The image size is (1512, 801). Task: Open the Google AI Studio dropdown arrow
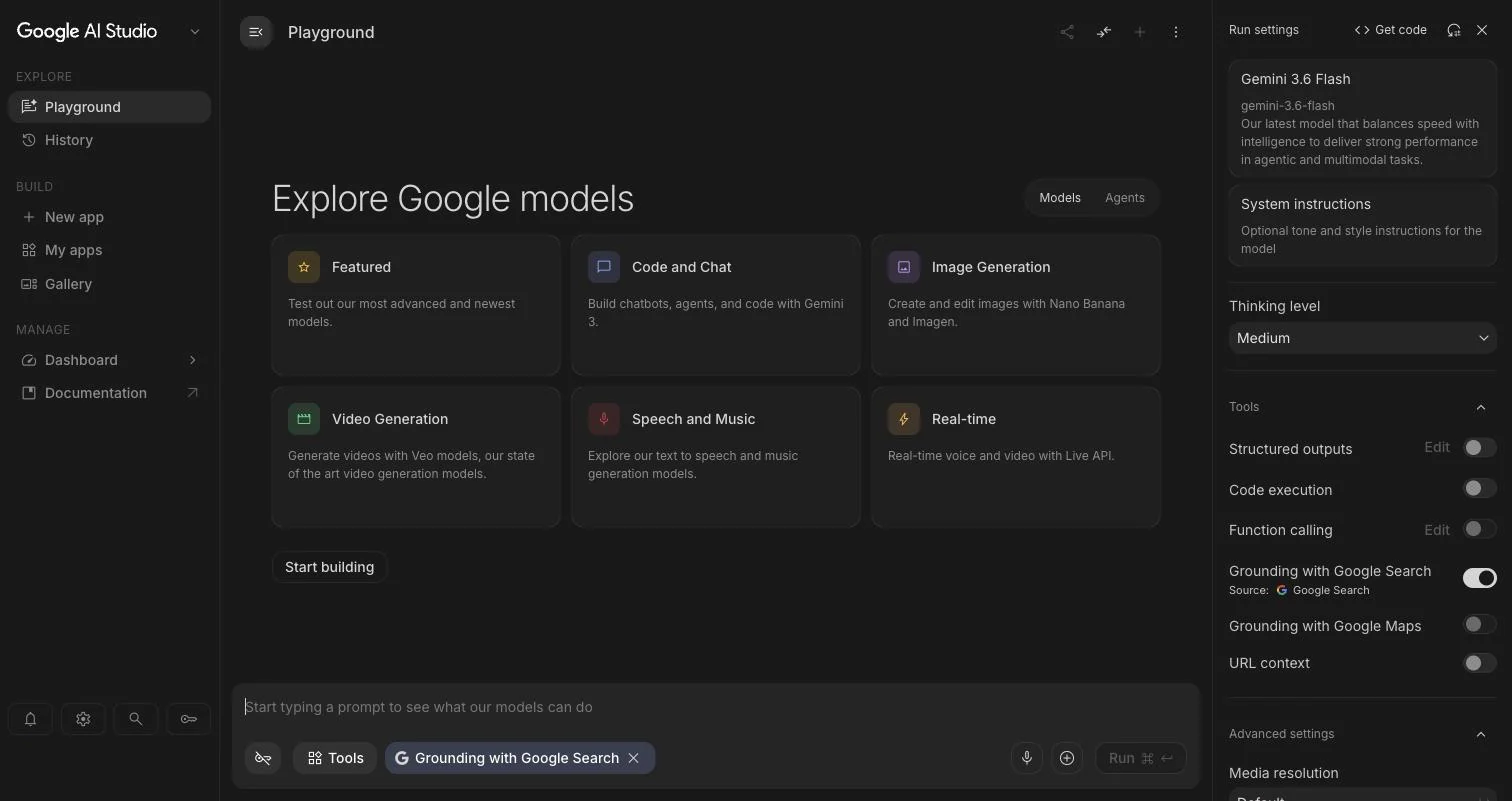coord(195,32)
